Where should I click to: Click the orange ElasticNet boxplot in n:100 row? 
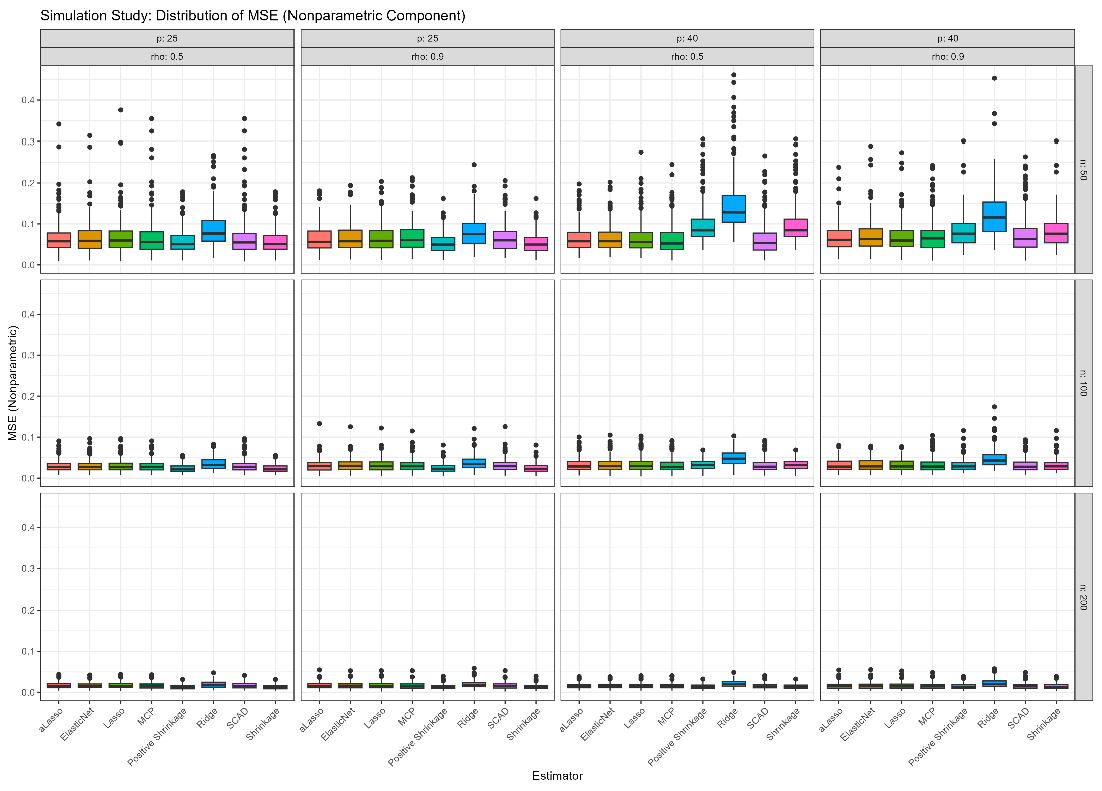(x=87, y=466)
